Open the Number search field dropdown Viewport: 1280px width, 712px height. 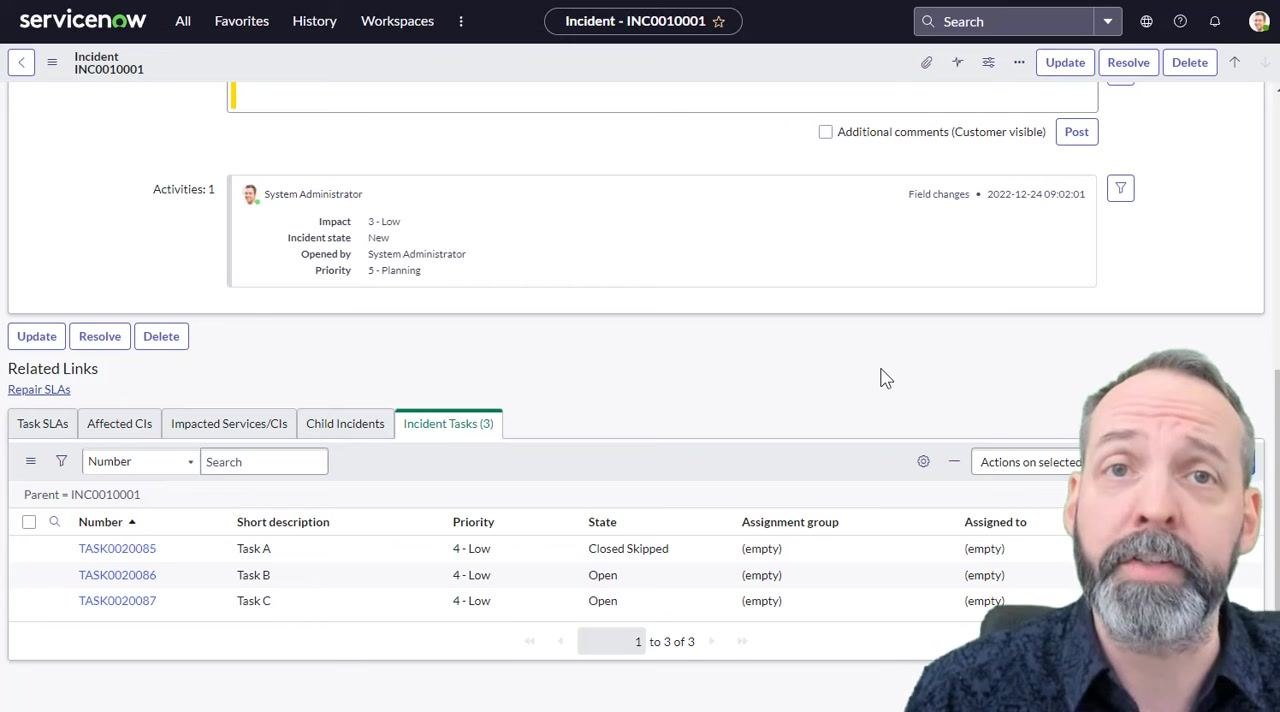(x=139, y=461)
